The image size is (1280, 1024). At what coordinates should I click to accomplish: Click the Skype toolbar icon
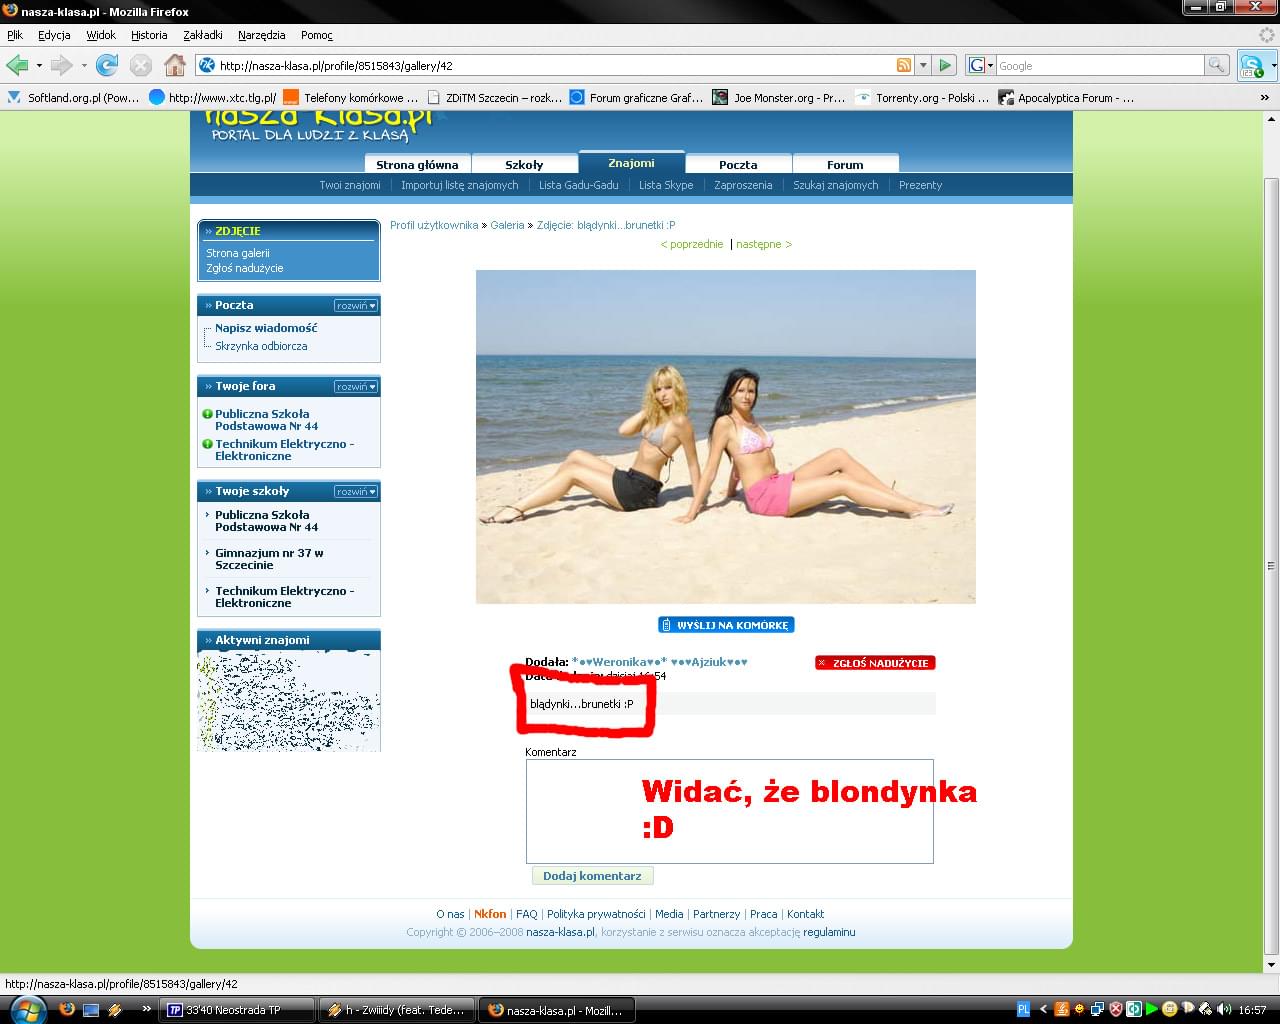coord(1251,67)
